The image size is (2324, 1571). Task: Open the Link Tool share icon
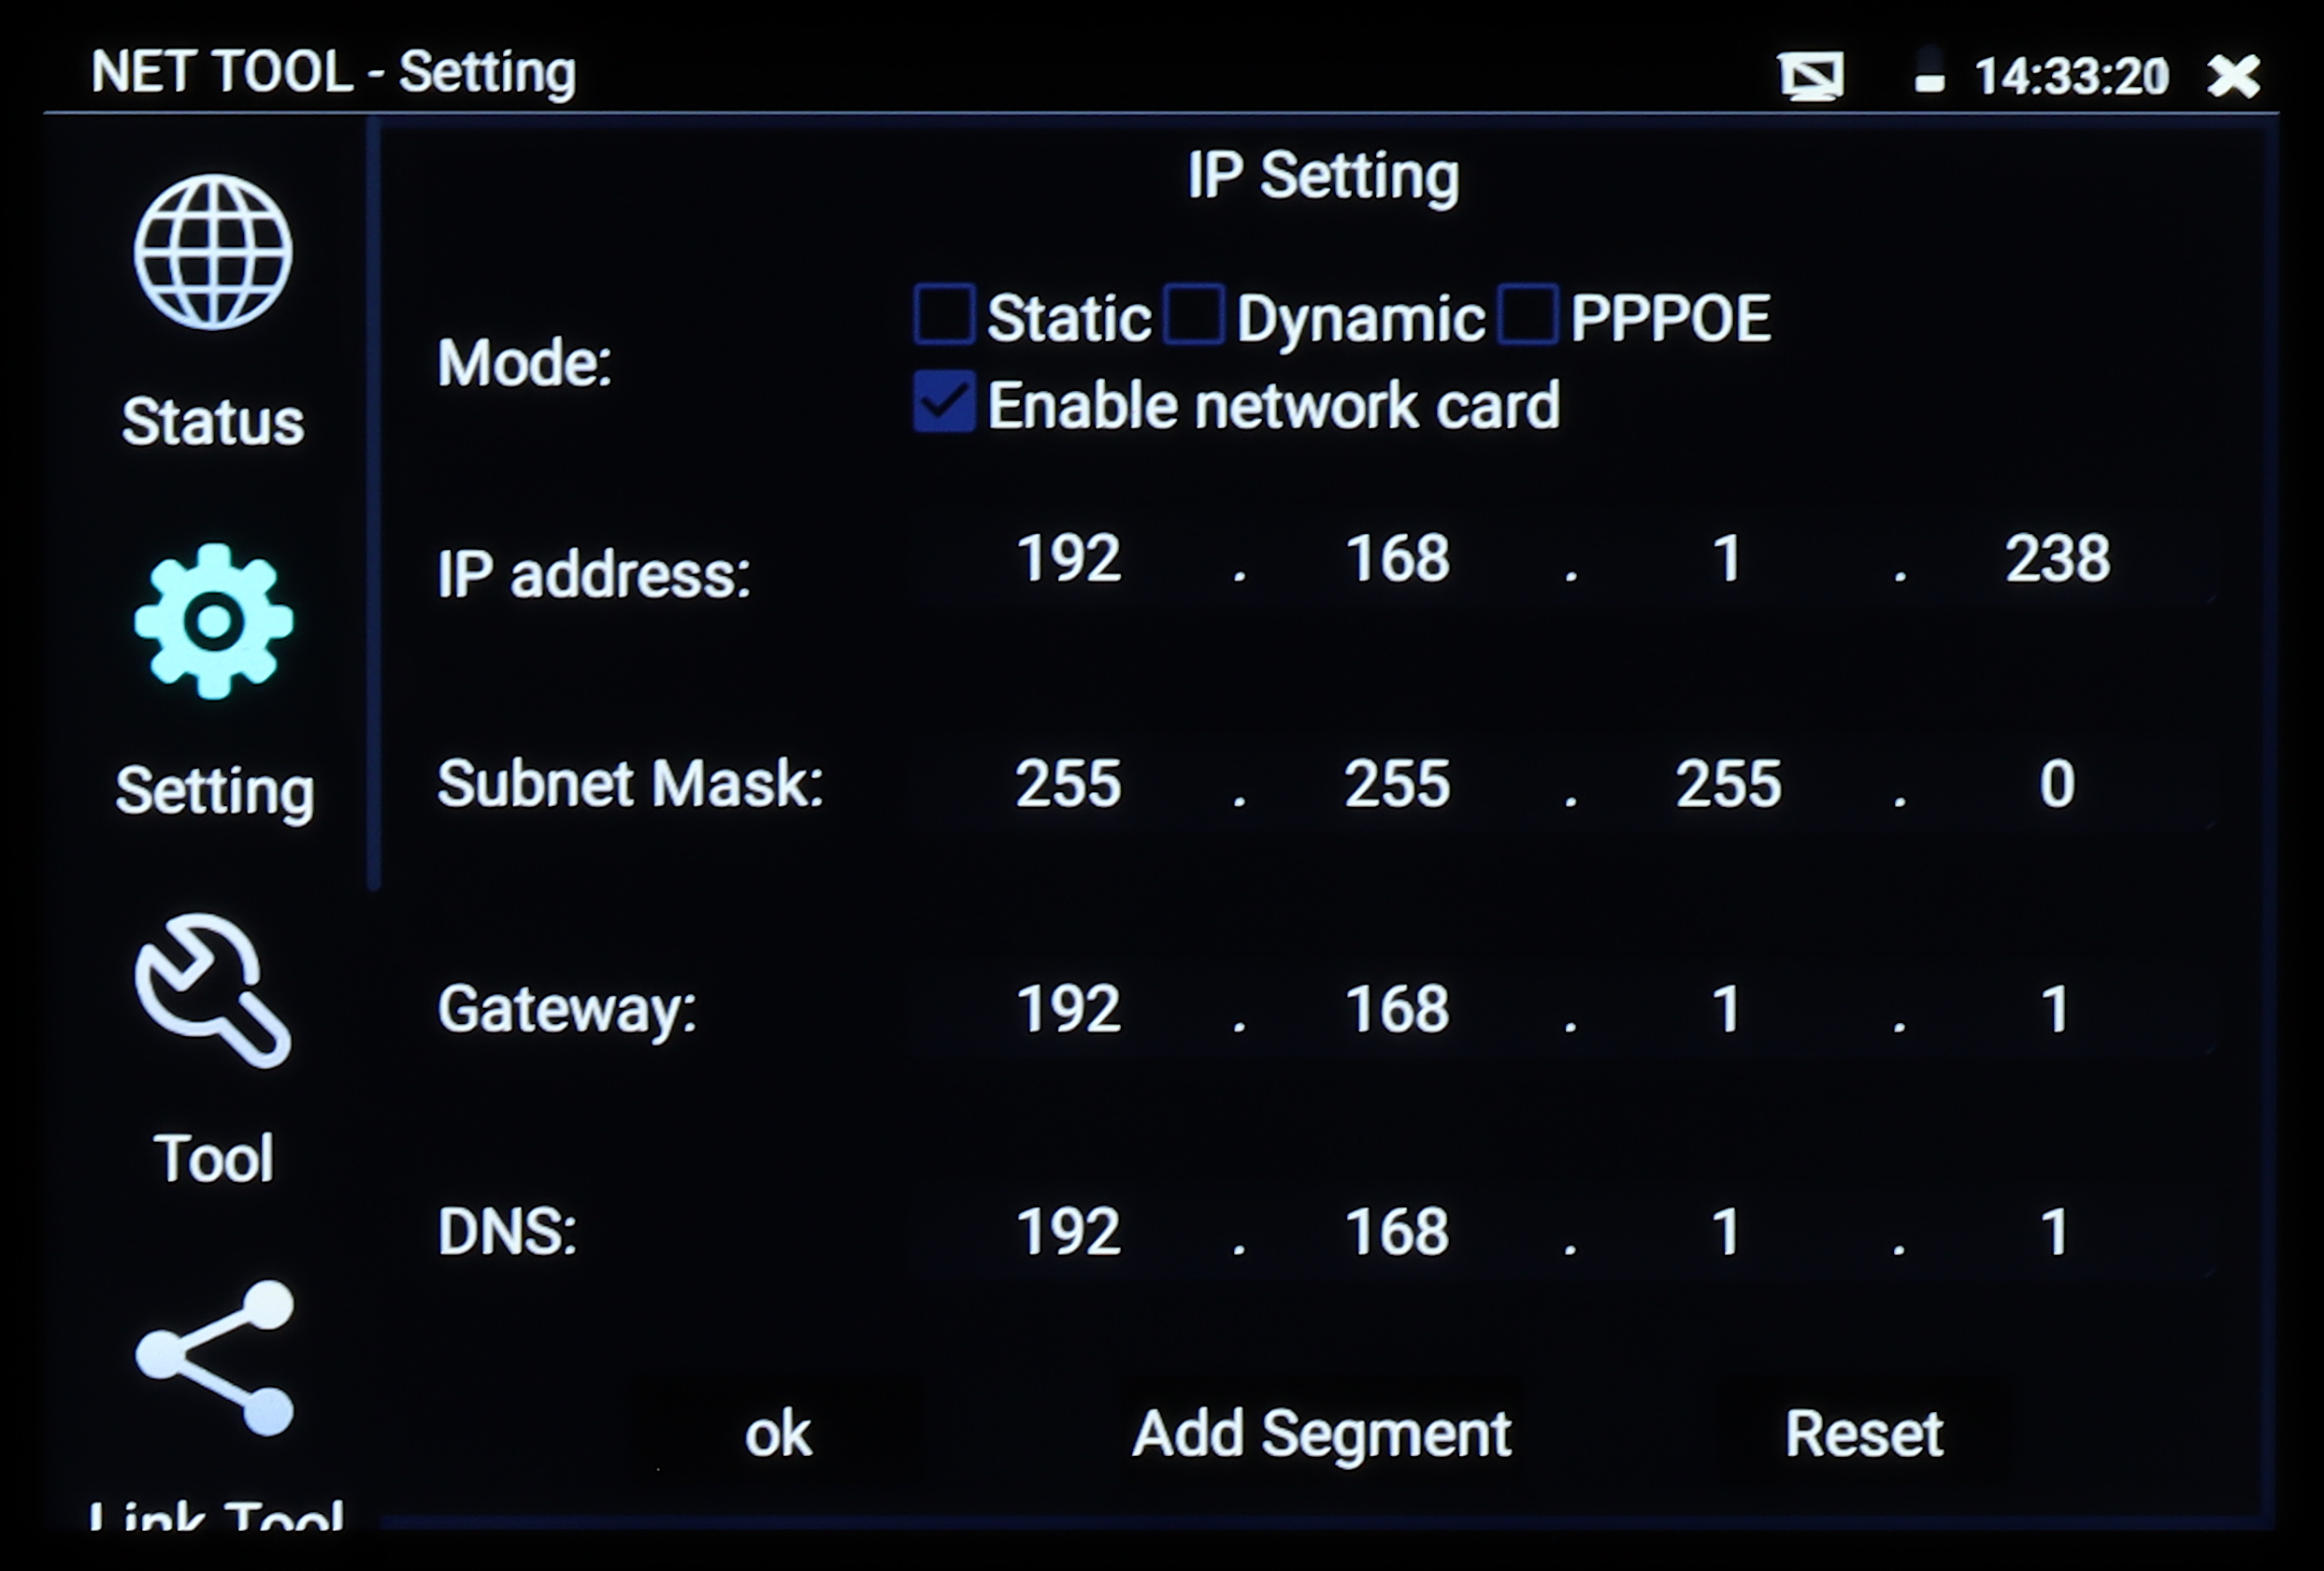(215, 1357)
